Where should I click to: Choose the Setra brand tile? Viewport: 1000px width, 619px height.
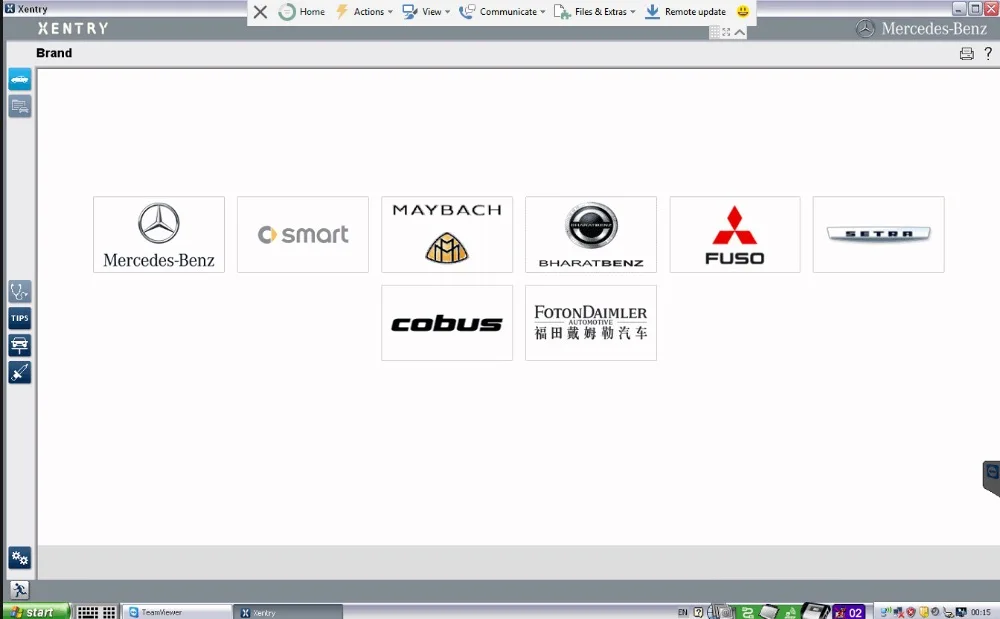point(878,235)
